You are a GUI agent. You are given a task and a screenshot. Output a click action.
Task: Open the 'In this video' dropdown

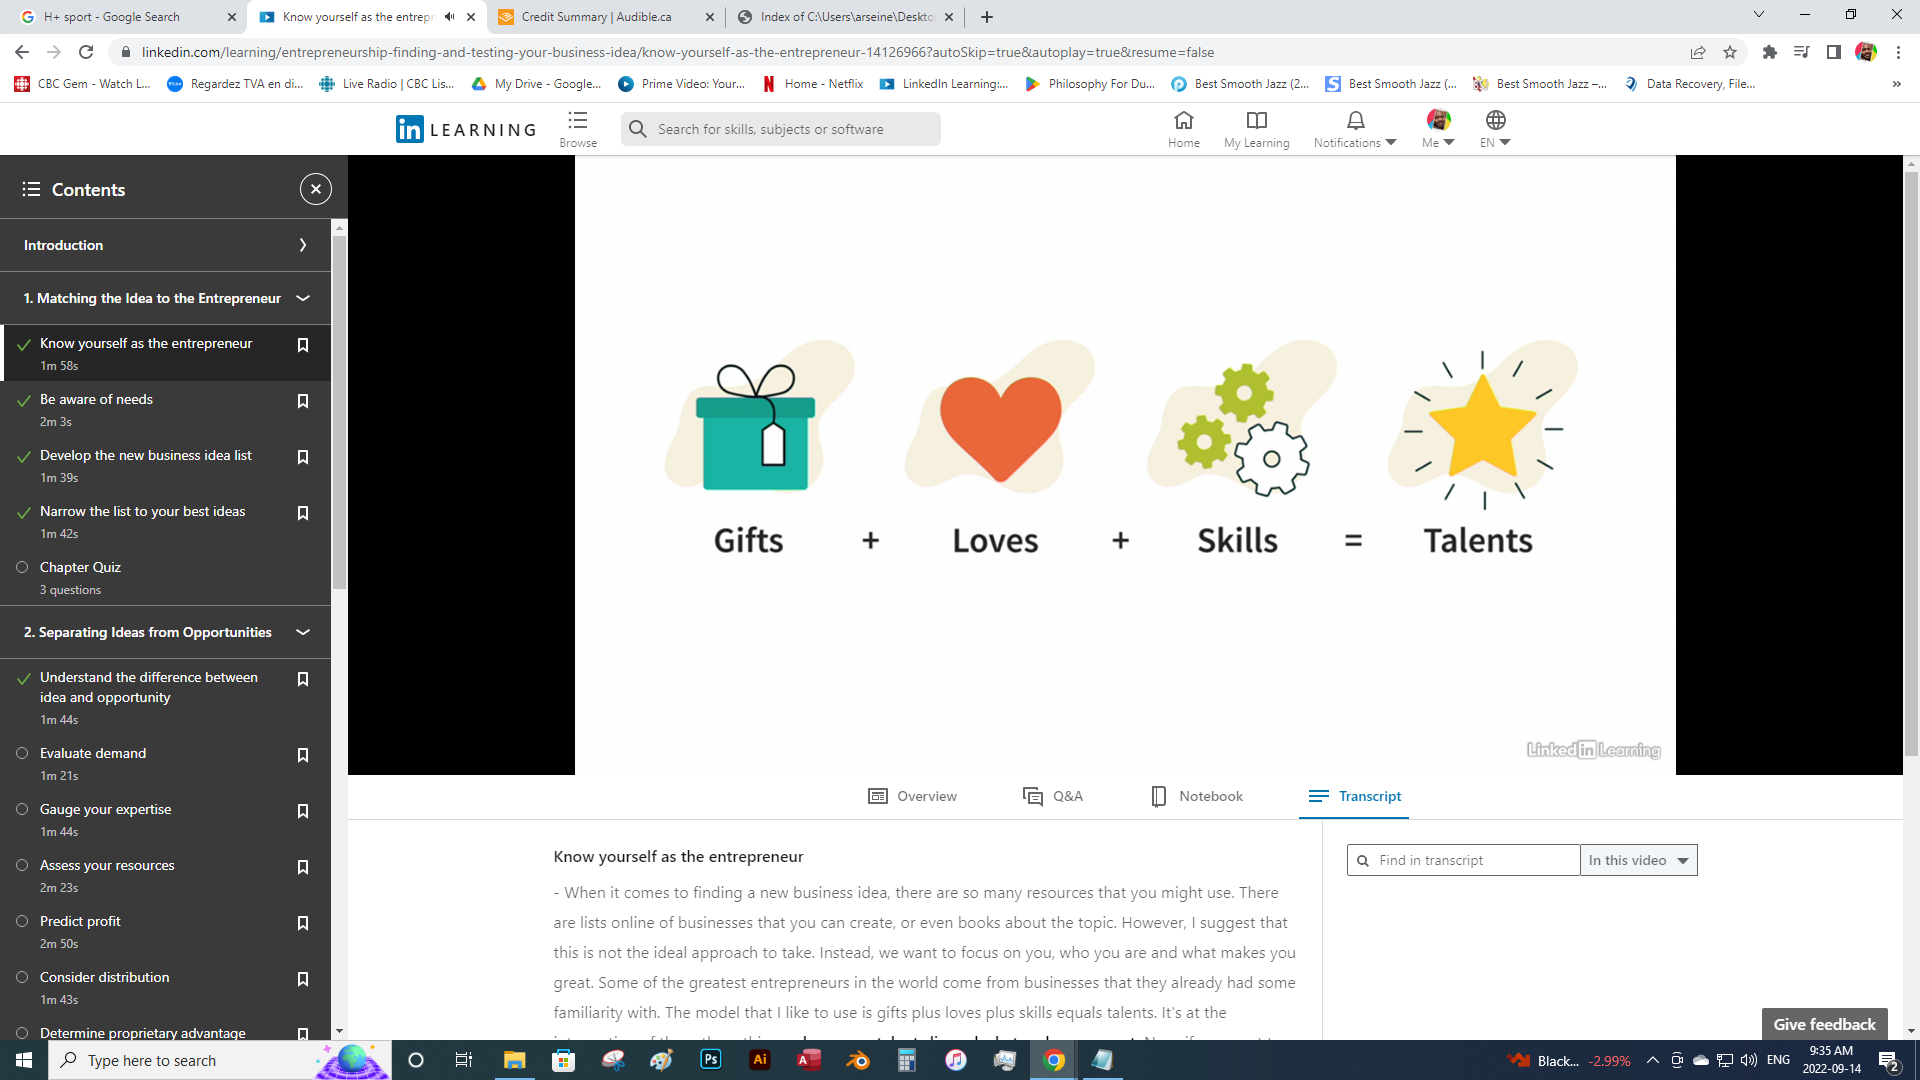[1638, 860]
